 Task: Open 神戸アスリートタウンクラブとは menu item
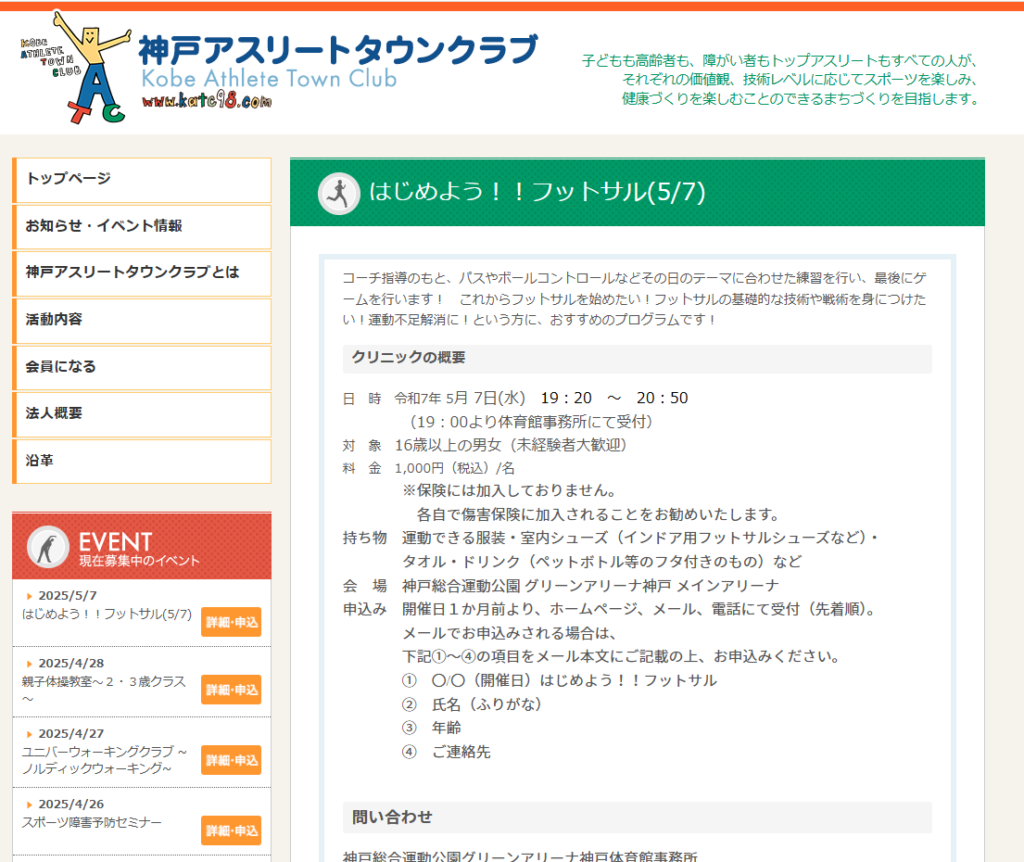click(x=142, y=273)
